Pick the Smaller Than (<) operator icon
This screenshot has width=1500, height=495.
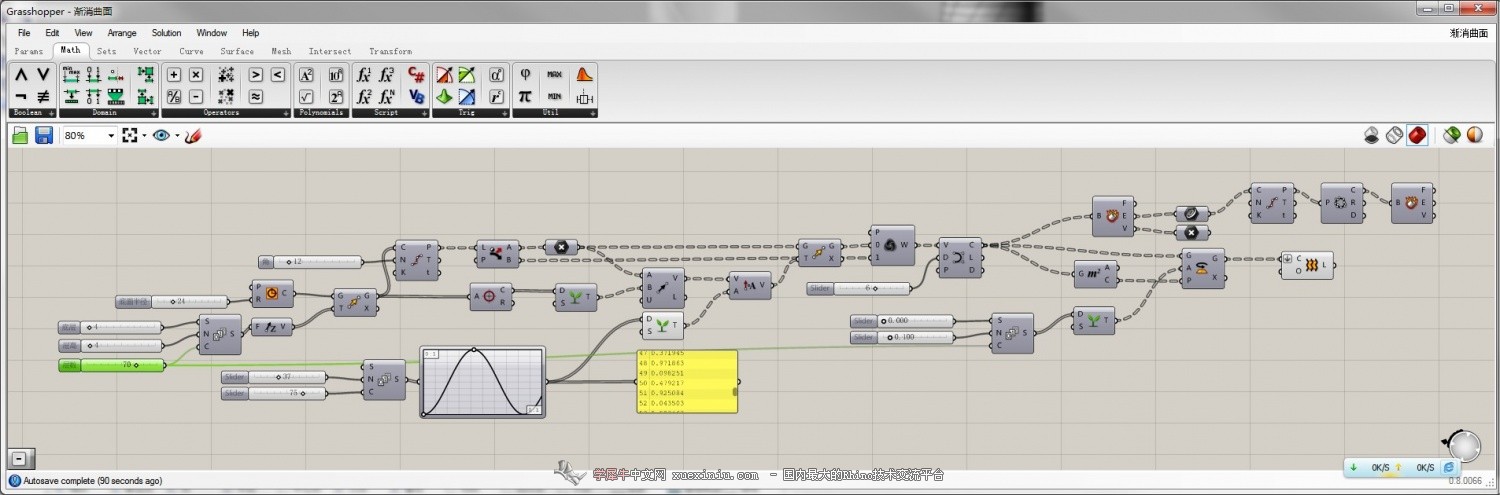[x=277, y=74]
